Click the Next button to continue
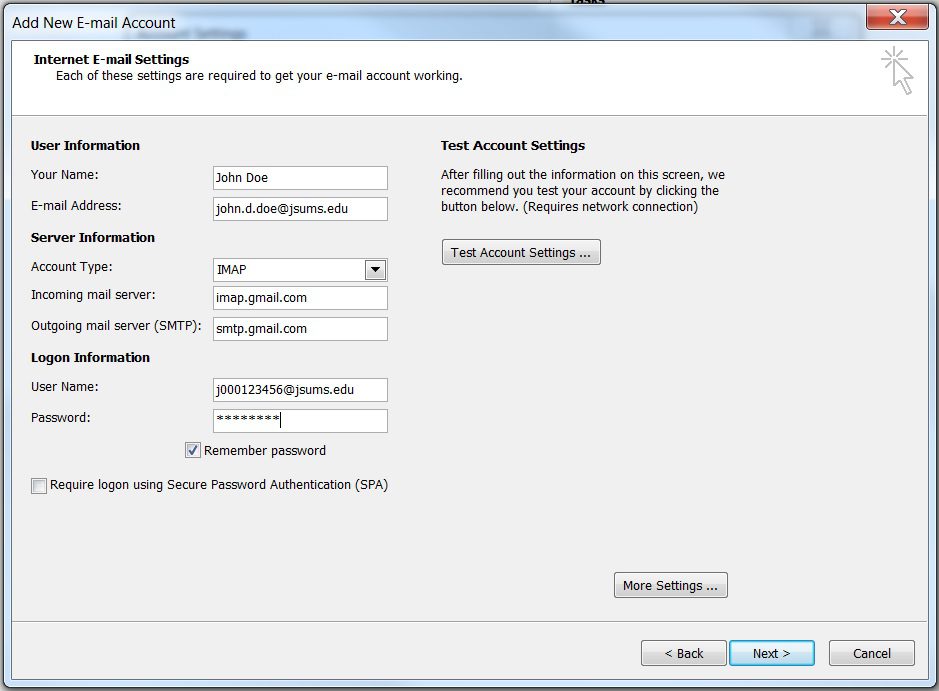This screenshot has height=691, width=939. 771,652
